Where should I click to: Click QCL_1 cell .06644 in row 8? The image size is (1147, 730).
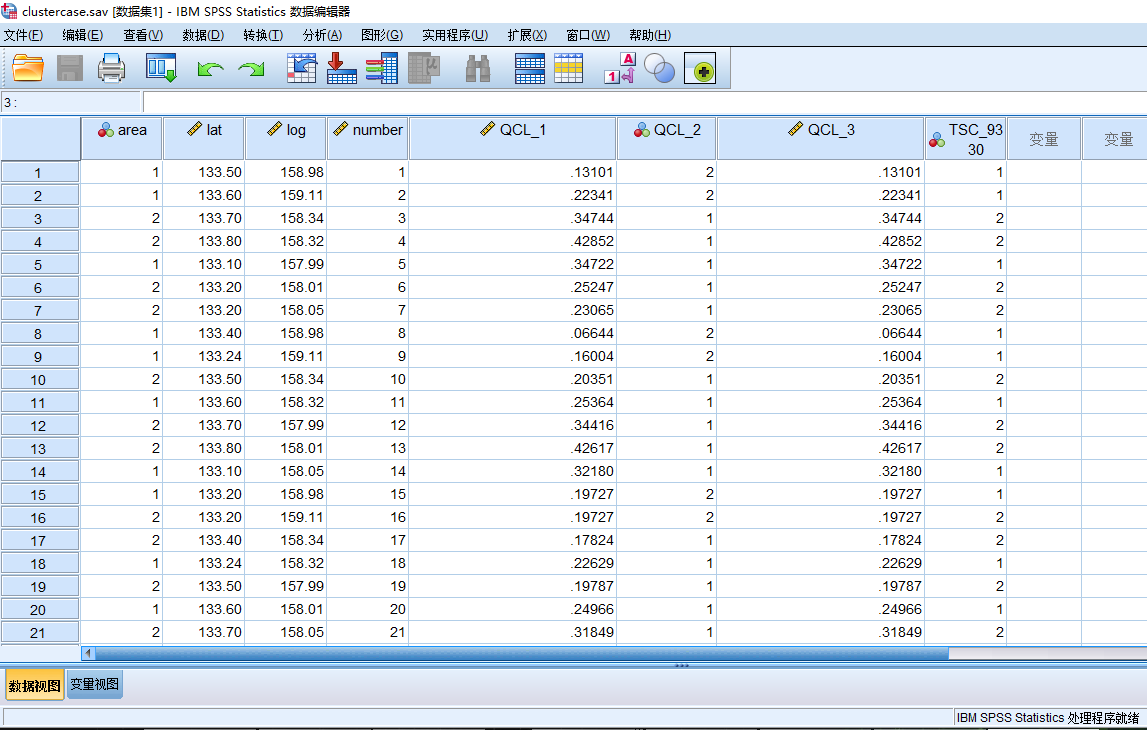point(512,333)
